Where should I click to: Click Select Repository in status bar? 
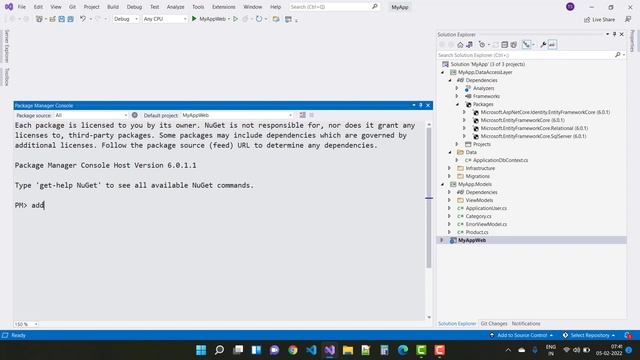(x=589, y=336)
